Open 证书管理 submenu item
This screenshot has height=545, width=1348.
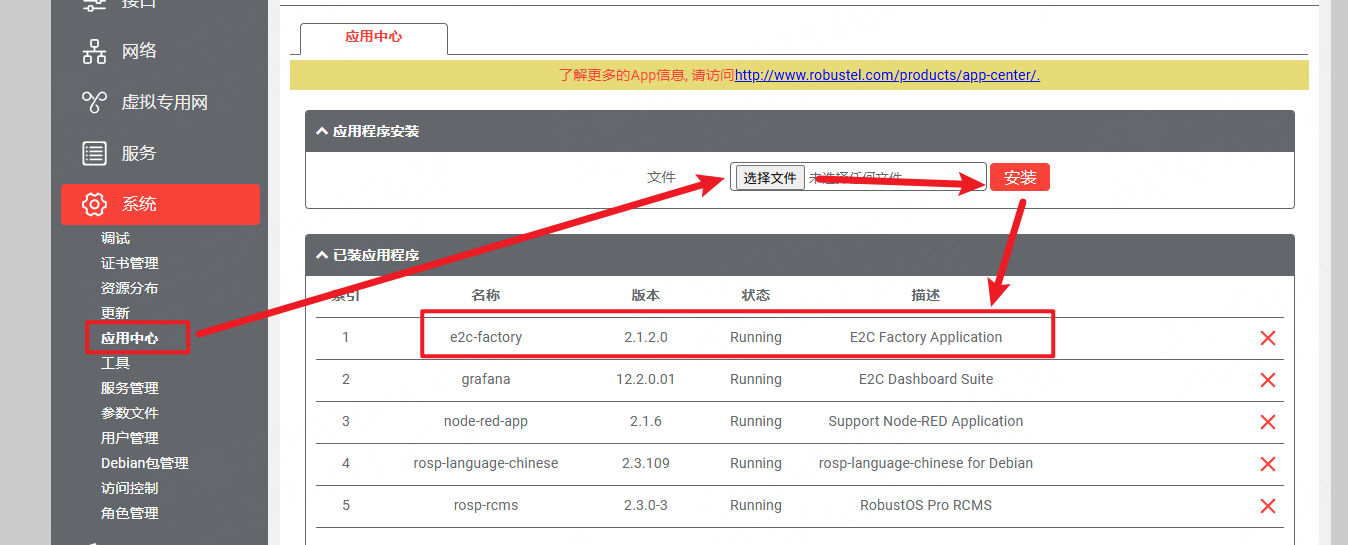coord(129,263)
